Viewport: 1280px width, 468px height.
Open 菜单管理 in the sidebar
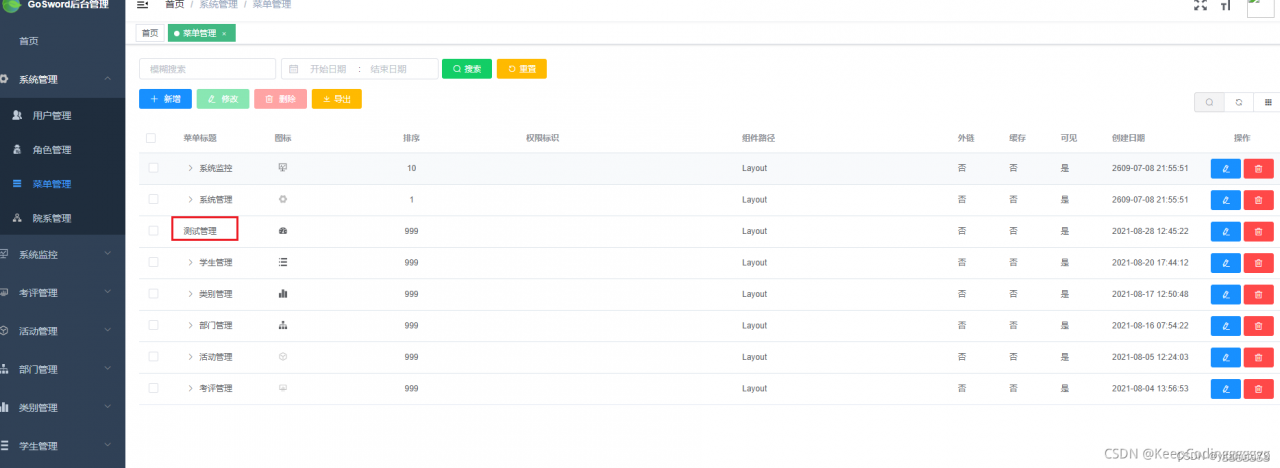pyautogui.click(x=62, y=184)
